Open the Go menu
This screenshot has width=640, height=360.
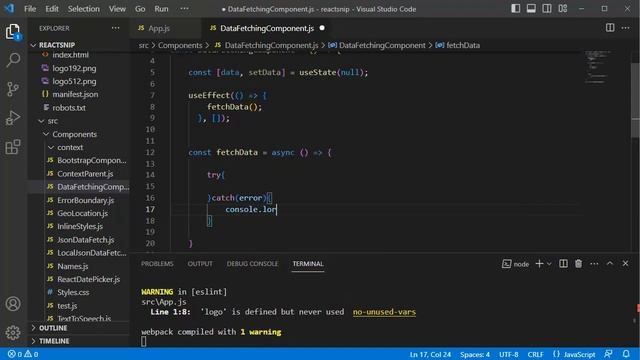140,9
